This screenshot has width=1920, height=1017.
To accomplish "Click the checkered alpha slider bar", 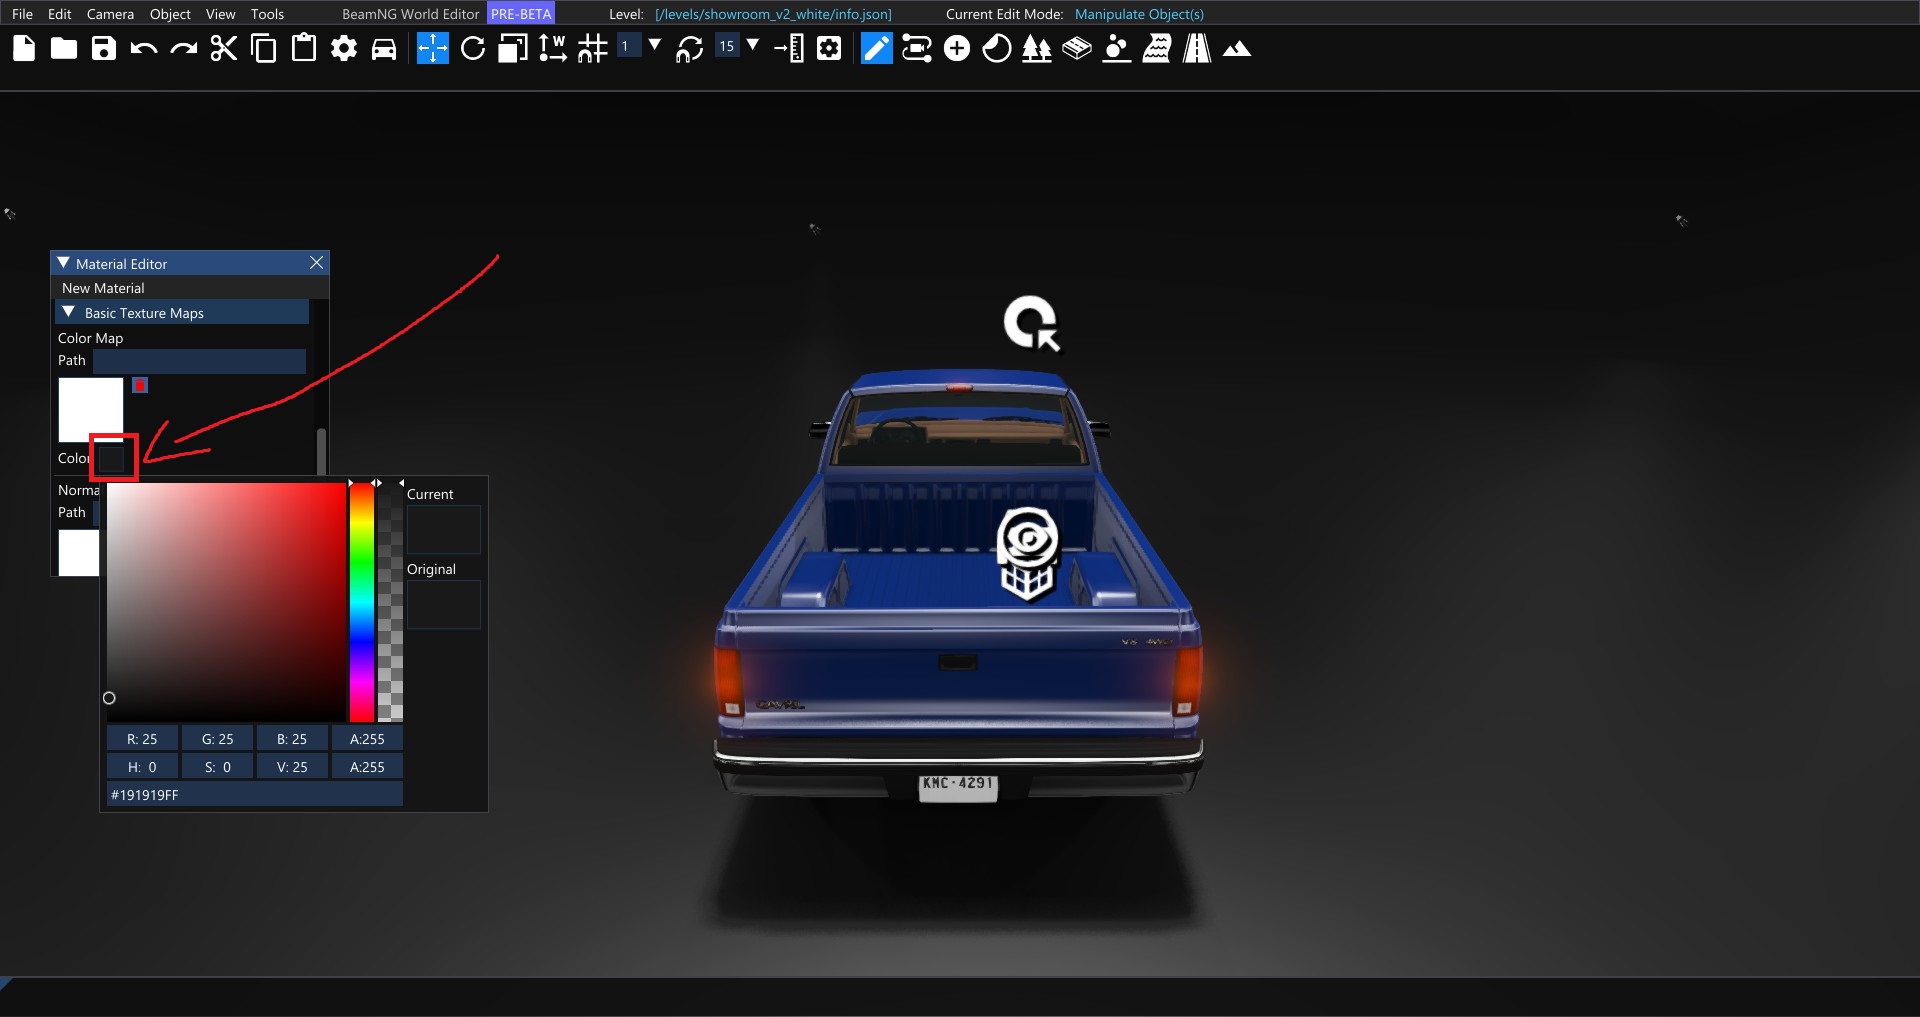I will [x=391, y=602].
